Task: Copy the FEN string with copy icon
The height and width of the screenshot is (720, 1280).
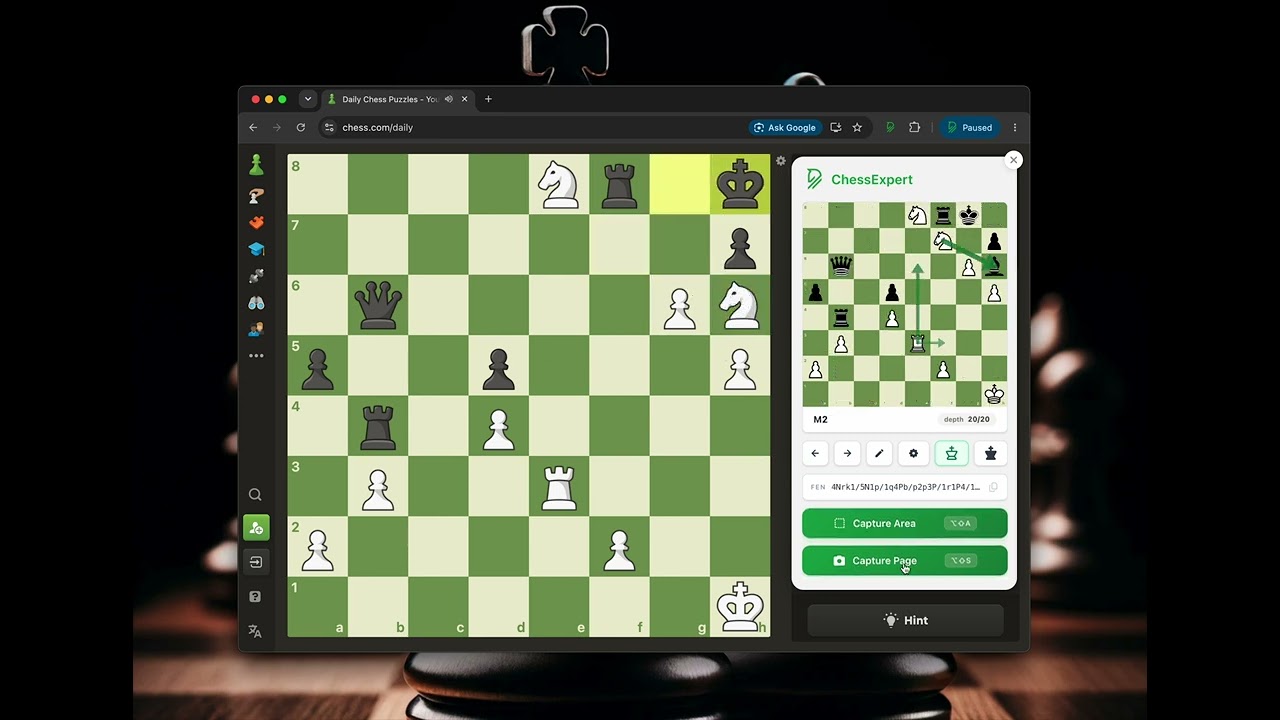Action: pos(993,487)
